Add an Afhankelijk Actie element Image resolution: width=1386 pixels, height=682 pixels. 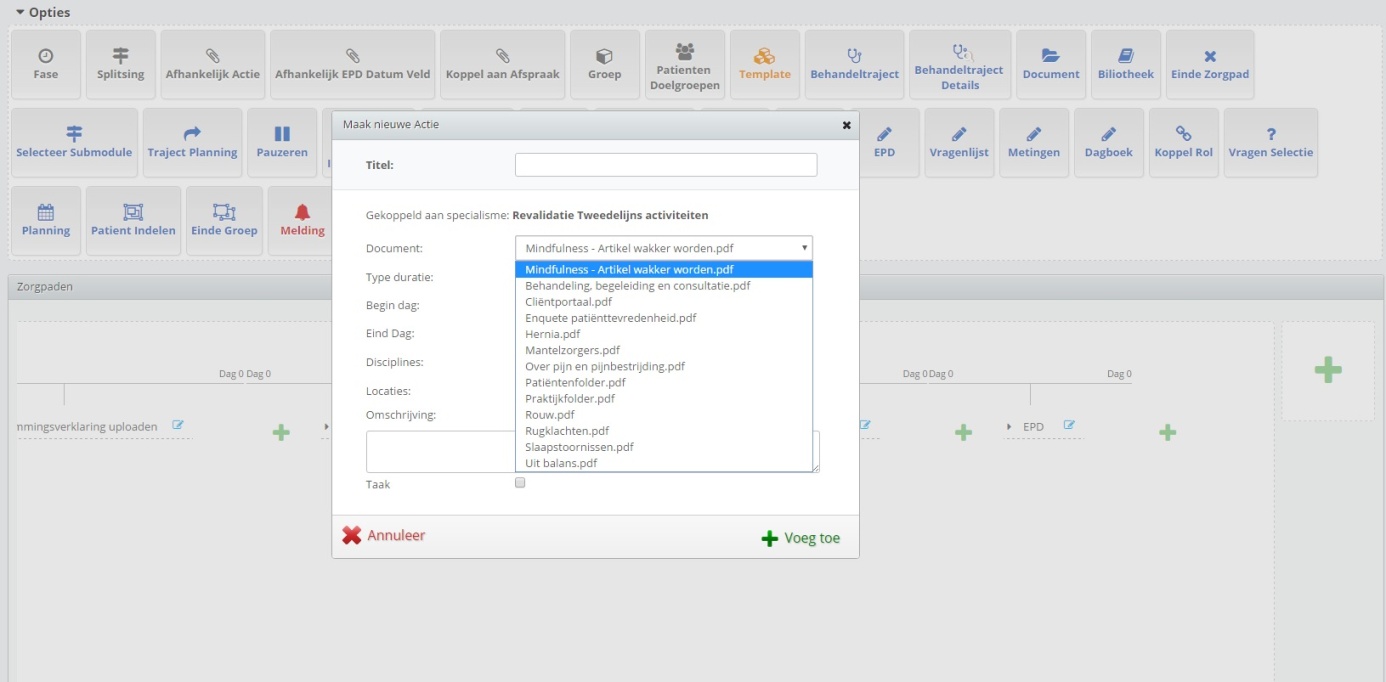pyautogui.click(x=213, y=65)
